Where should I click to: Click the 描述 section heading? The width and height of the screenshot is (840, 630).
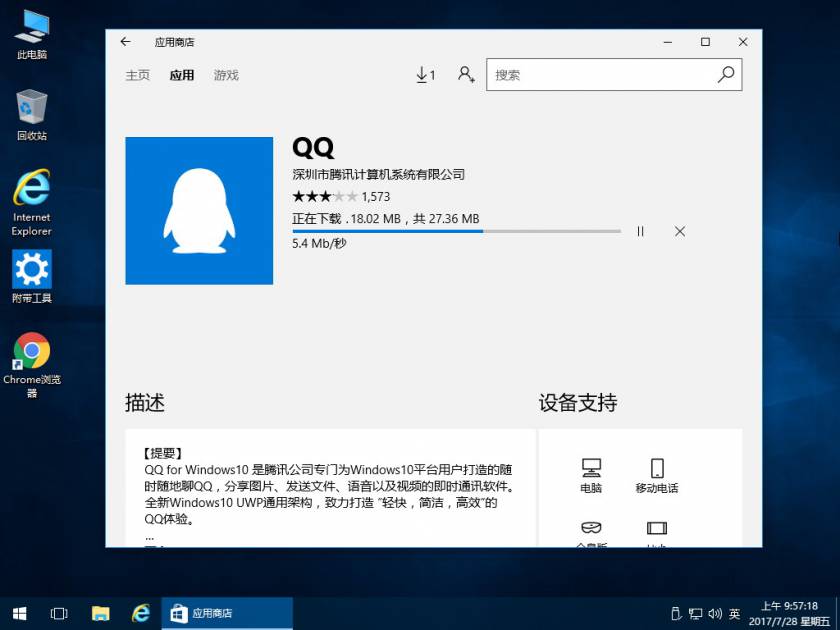(x=145, y=403)
